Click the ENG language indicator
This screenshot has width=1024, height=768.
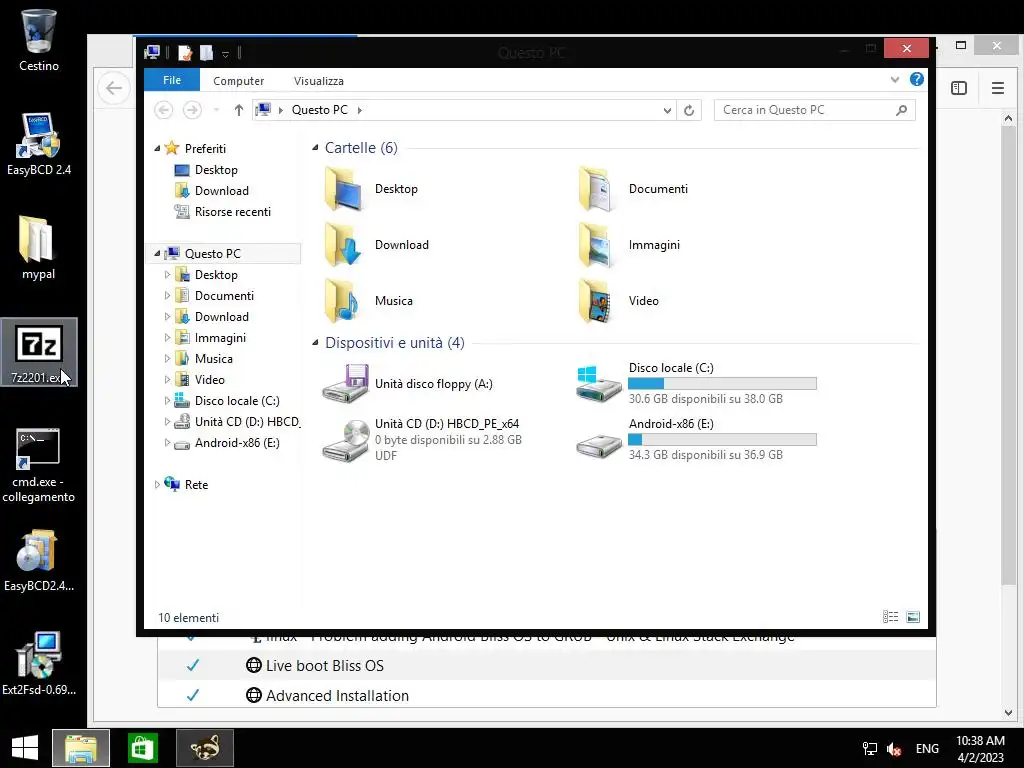pyautogui.click(x=927, y=749)
